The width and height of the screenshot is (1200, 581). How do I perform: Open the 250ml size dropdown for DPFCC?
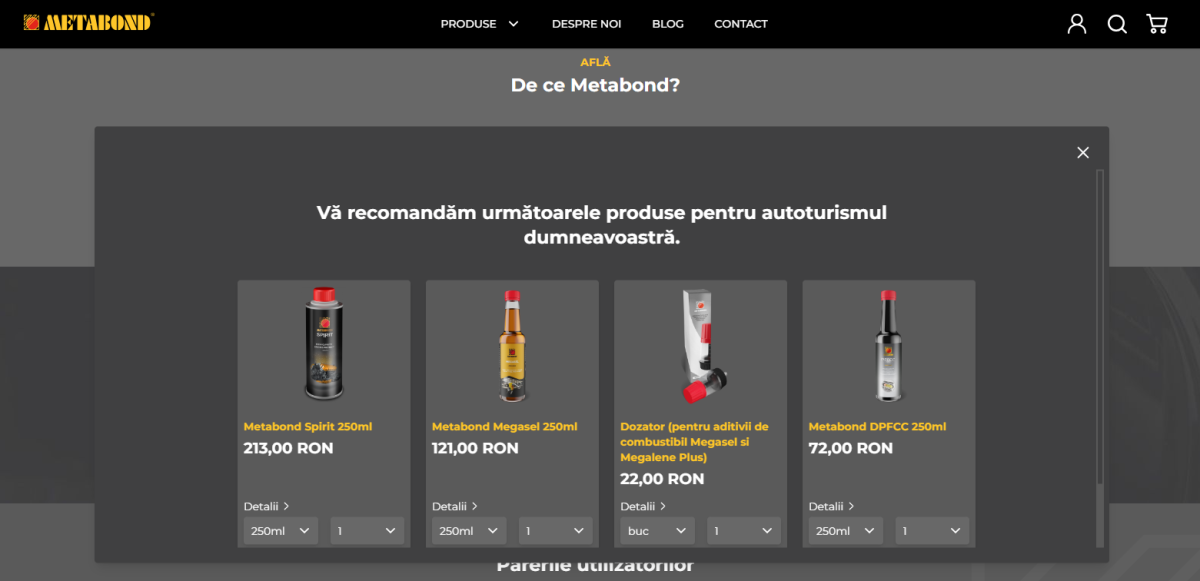coord(846,531)
